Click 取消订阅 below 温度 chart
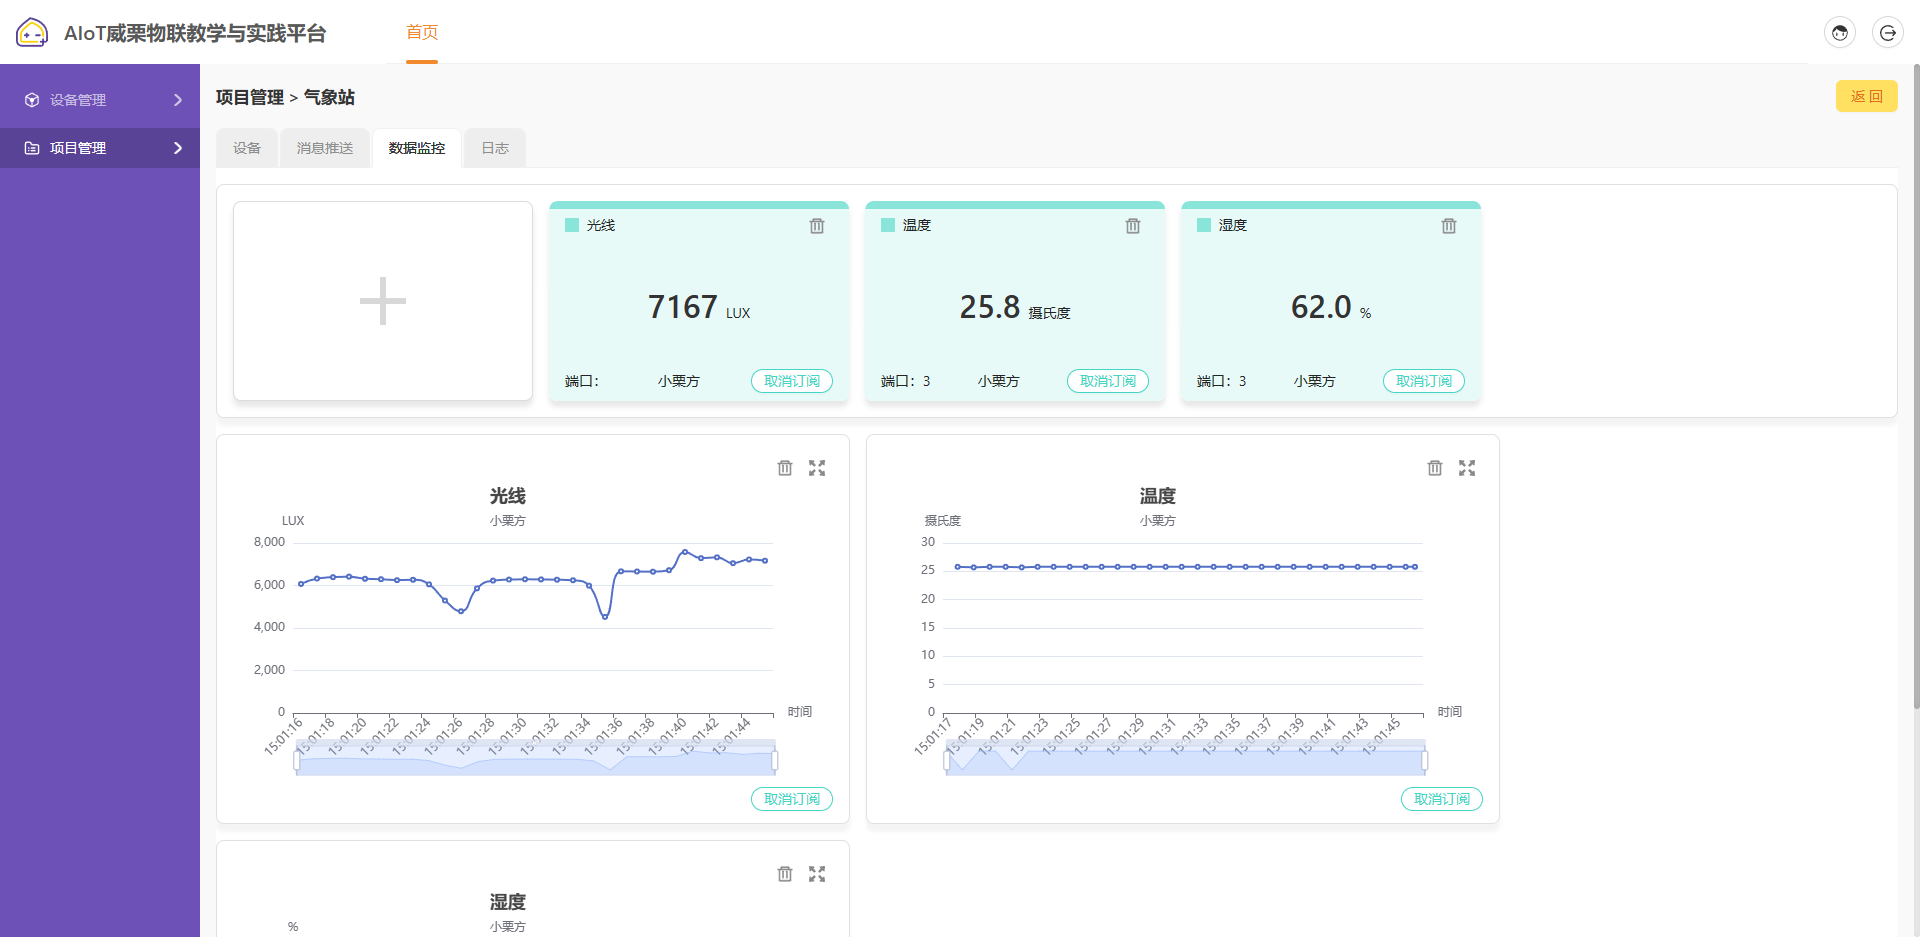1920x937 pixels. 1441,799
